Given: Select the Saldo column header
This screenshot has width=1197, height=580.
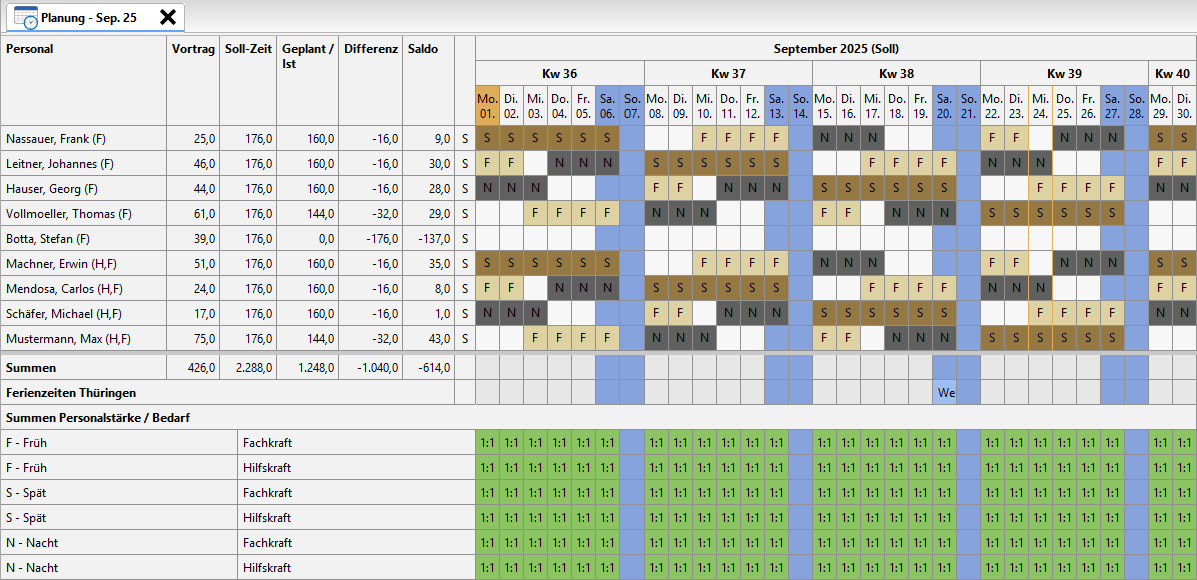Looking at the screenshot, I should (x=423, y=48).
